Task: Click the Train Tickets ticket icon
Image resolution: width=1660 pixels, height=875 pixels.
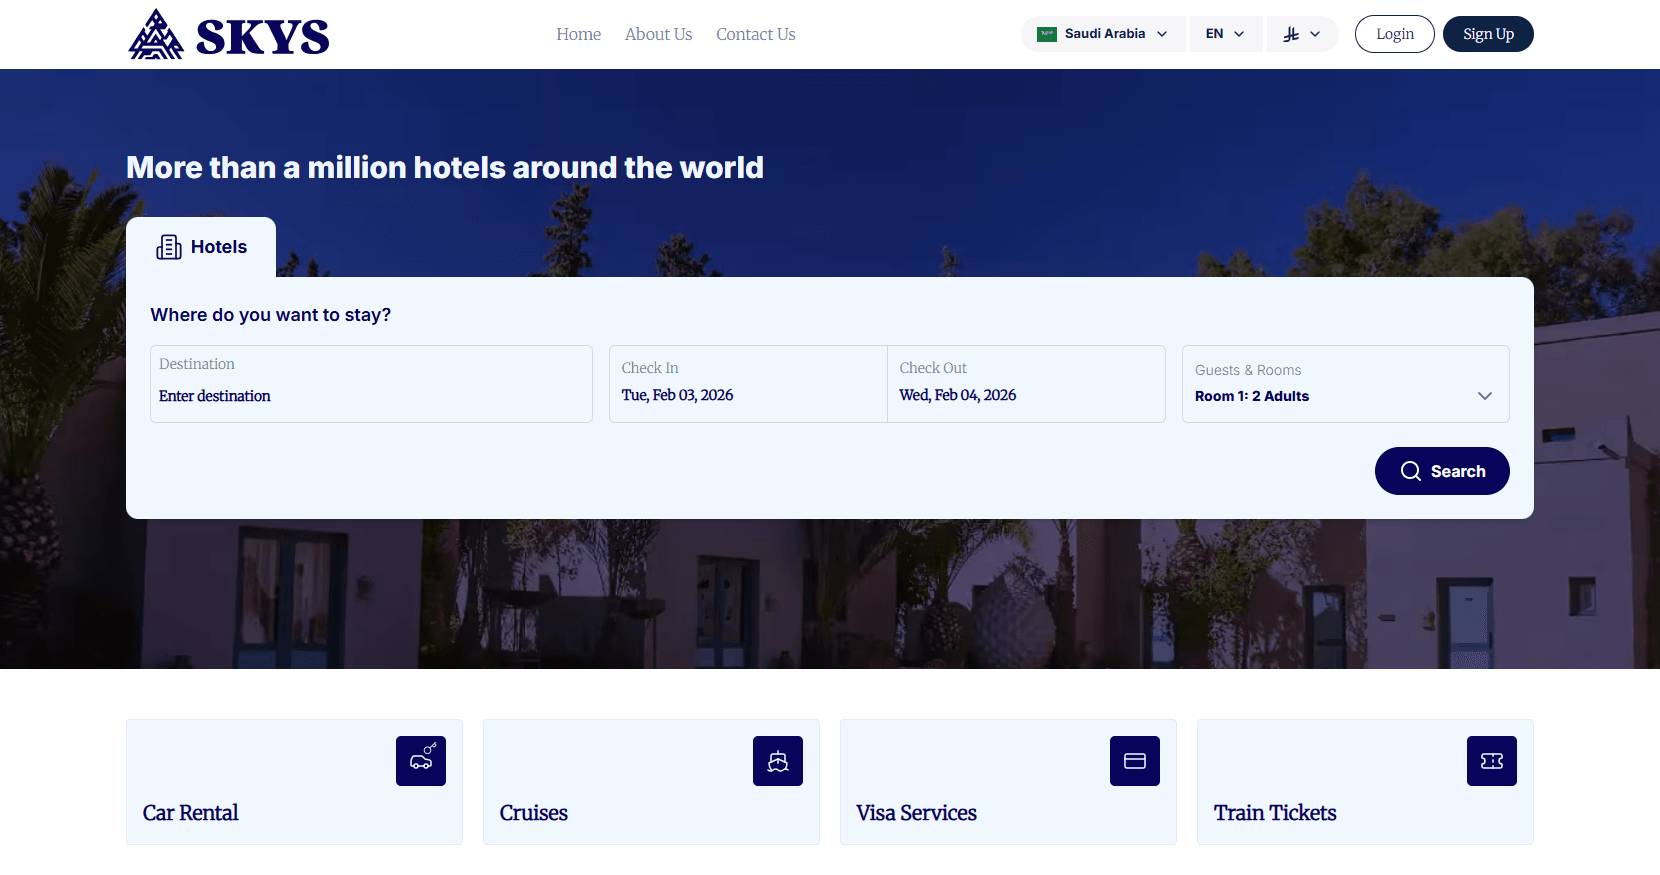Action: [1492, 761]
